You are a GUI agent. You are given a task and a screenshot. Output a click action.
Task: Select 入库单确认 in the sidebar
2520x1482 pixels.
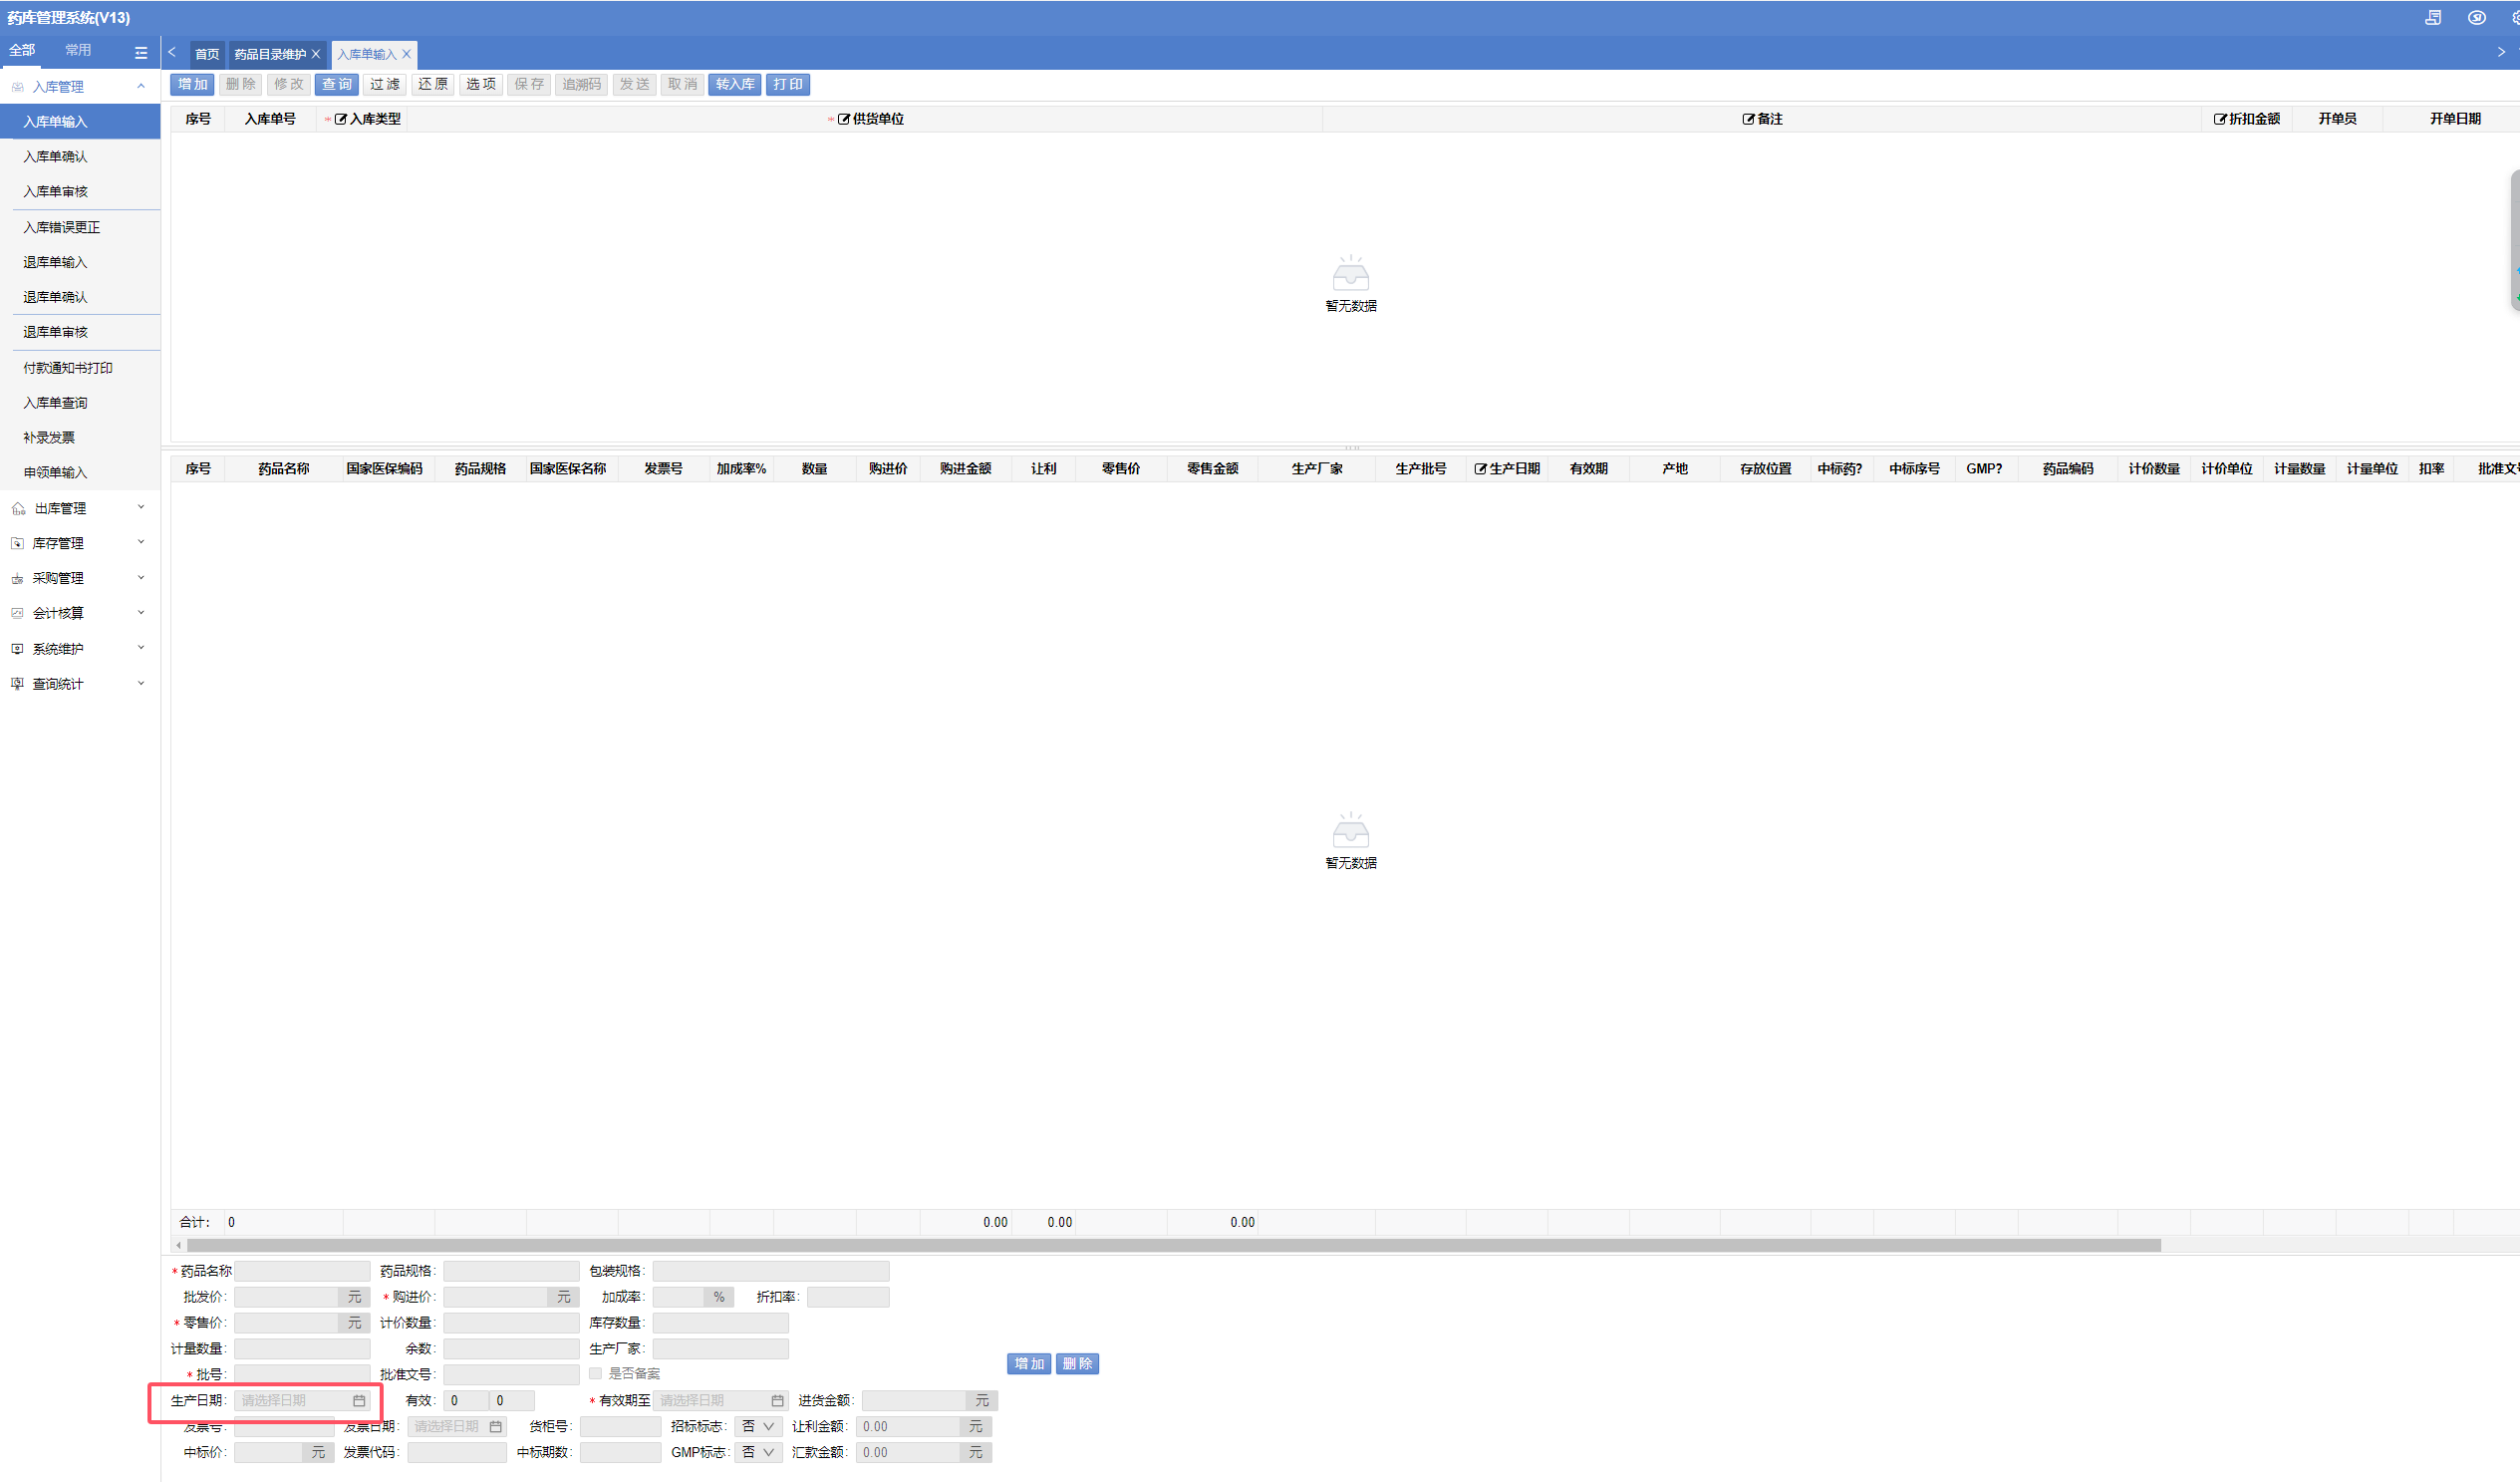pyautogui.click(x=55, y=156)
